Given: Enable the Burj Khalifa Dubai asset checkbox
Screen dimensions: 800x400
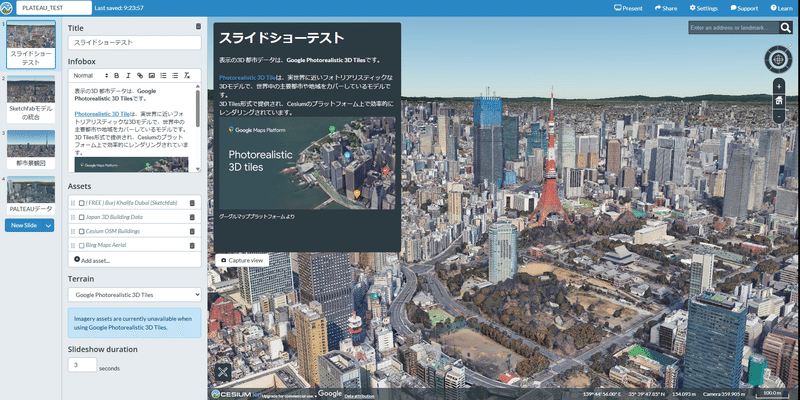Looking at the screenshot, I should coord(82,203).
